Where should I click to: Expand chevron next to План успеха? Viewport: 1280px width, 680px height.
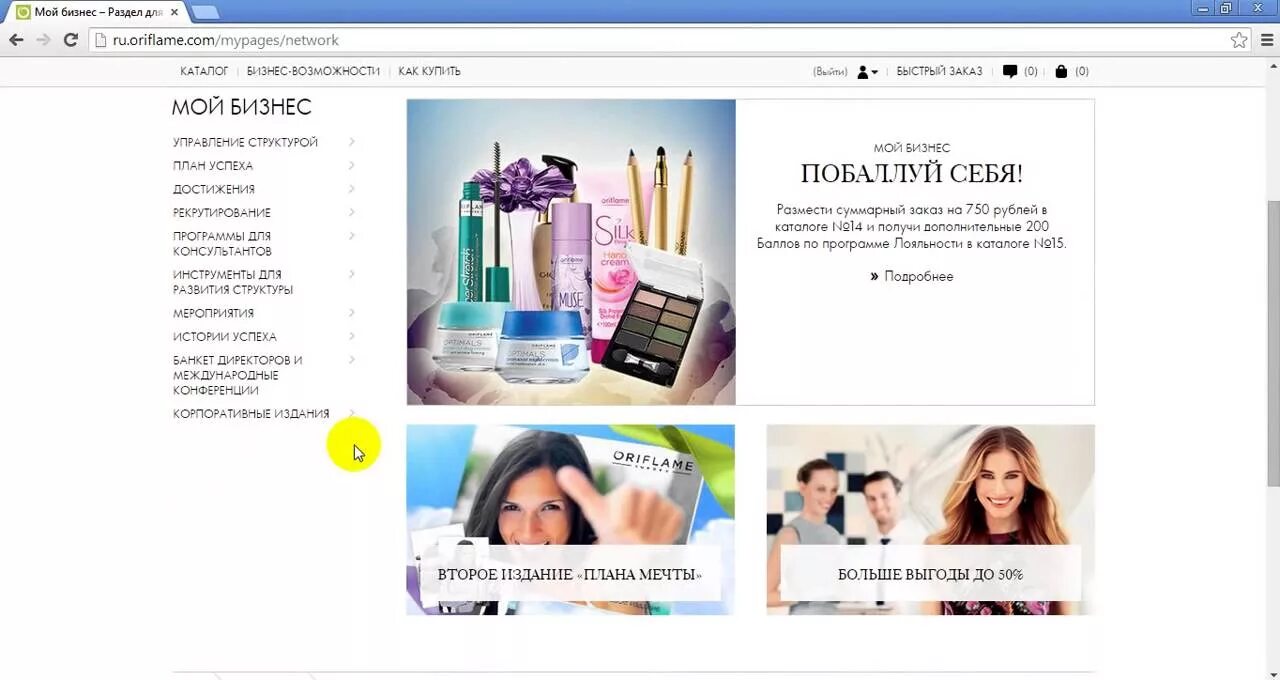click(x=351, y=165)
